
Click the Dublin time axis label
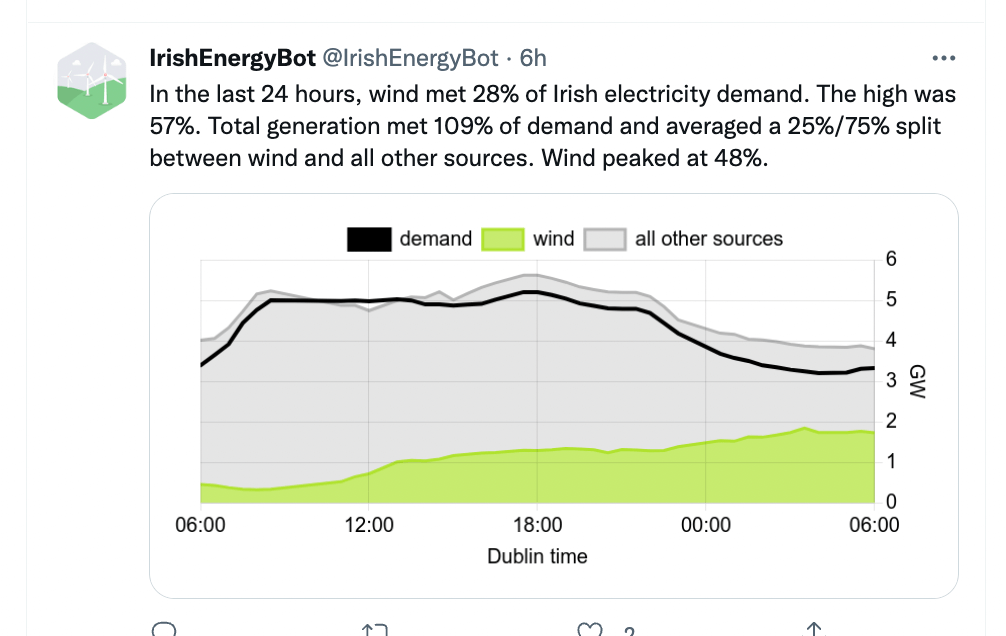click(537, 556)
